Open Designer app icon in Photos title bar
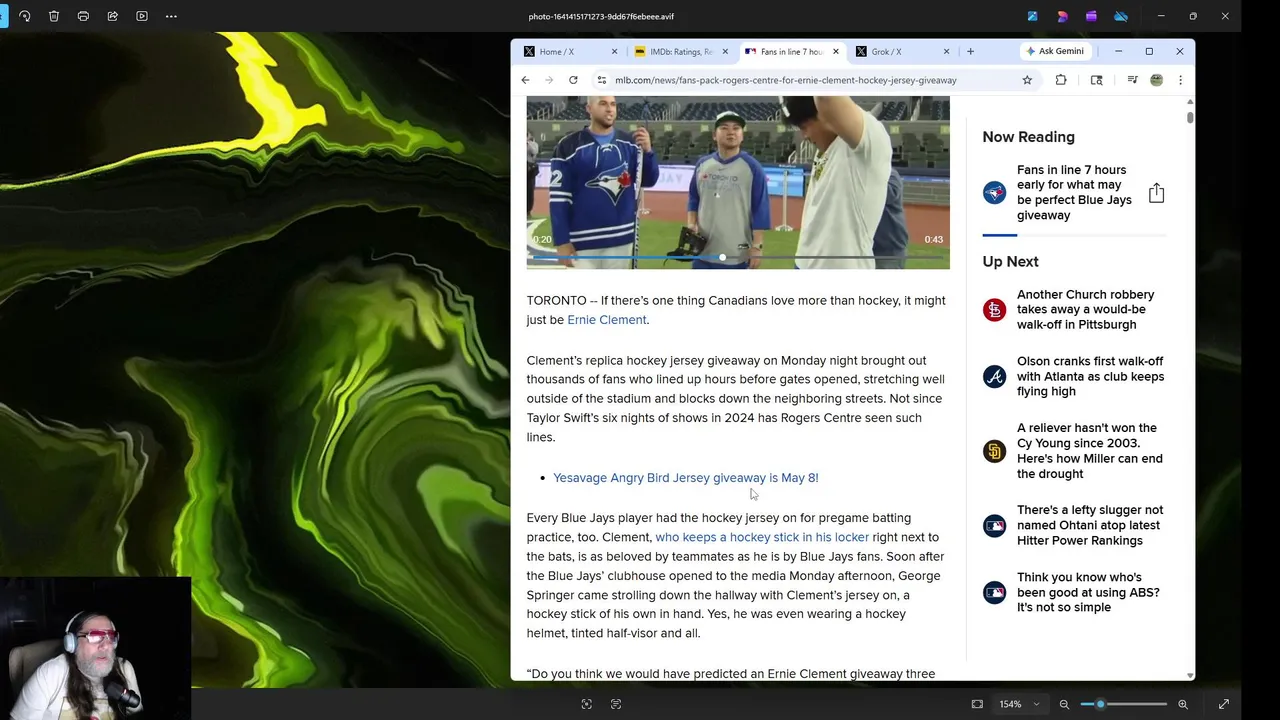1280x720 pixels. click(1062, 16)
